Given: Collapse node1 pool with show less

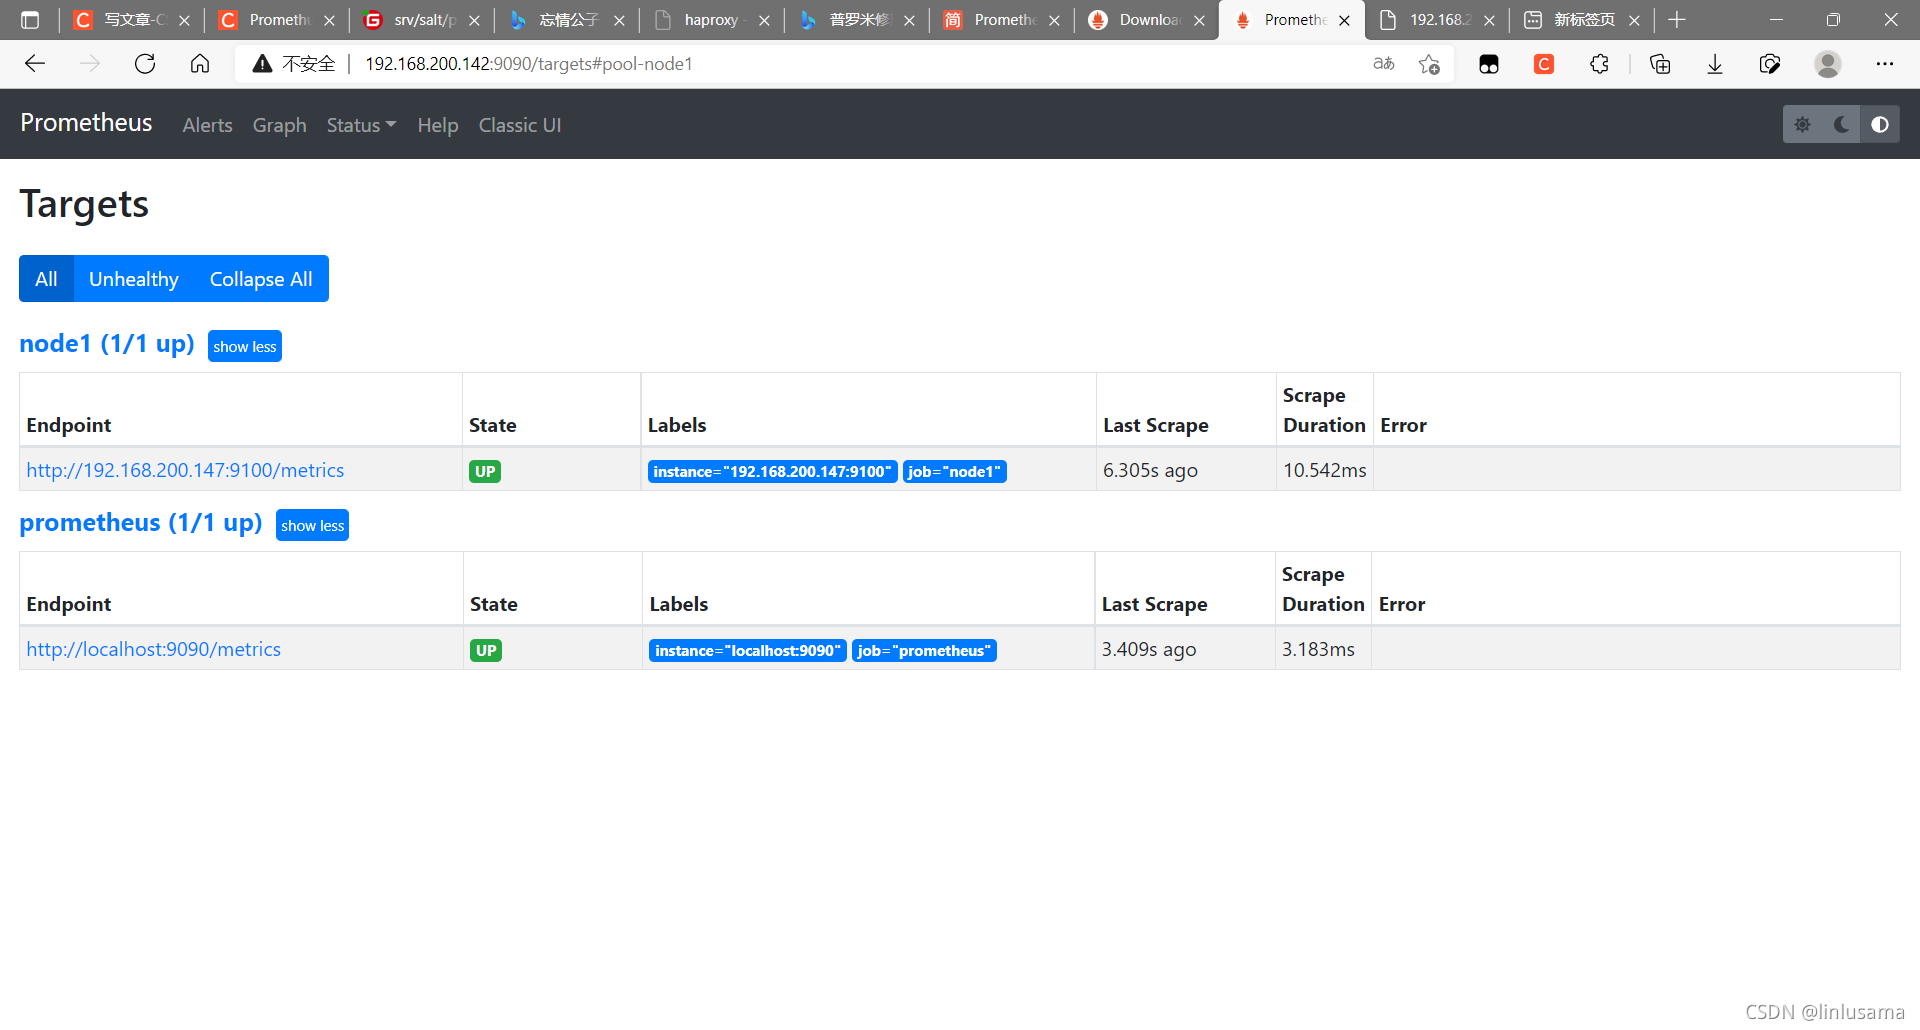Looking at the screenshot, I should (245, 346).
